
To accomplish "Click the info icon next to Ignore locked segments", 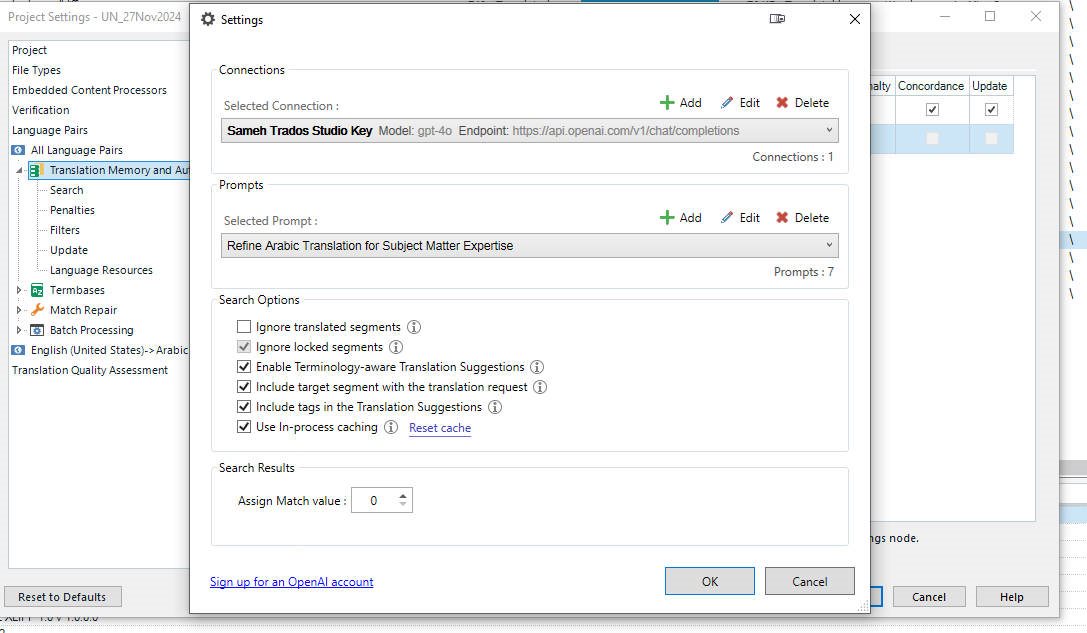I will (x=398, y=346).
